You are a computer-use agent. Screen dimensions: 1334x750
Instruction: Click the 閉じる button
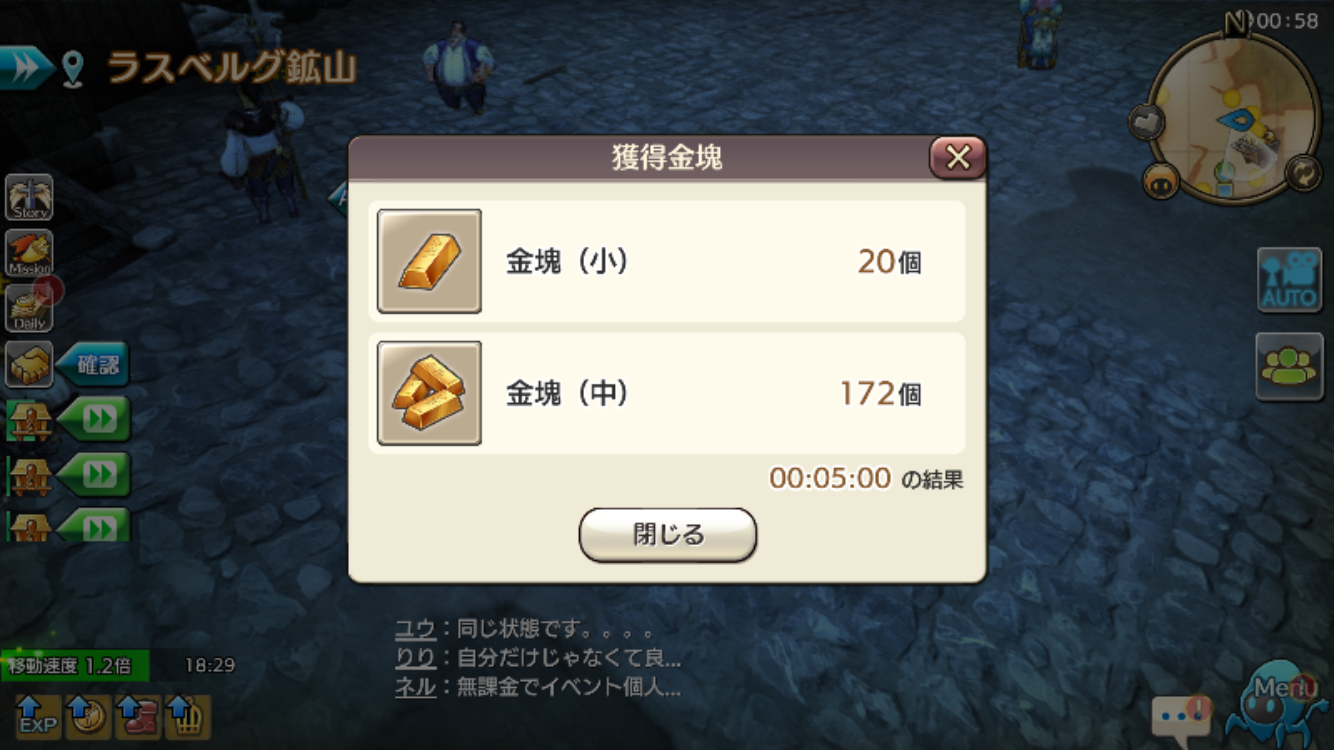(x=668, y=535)
